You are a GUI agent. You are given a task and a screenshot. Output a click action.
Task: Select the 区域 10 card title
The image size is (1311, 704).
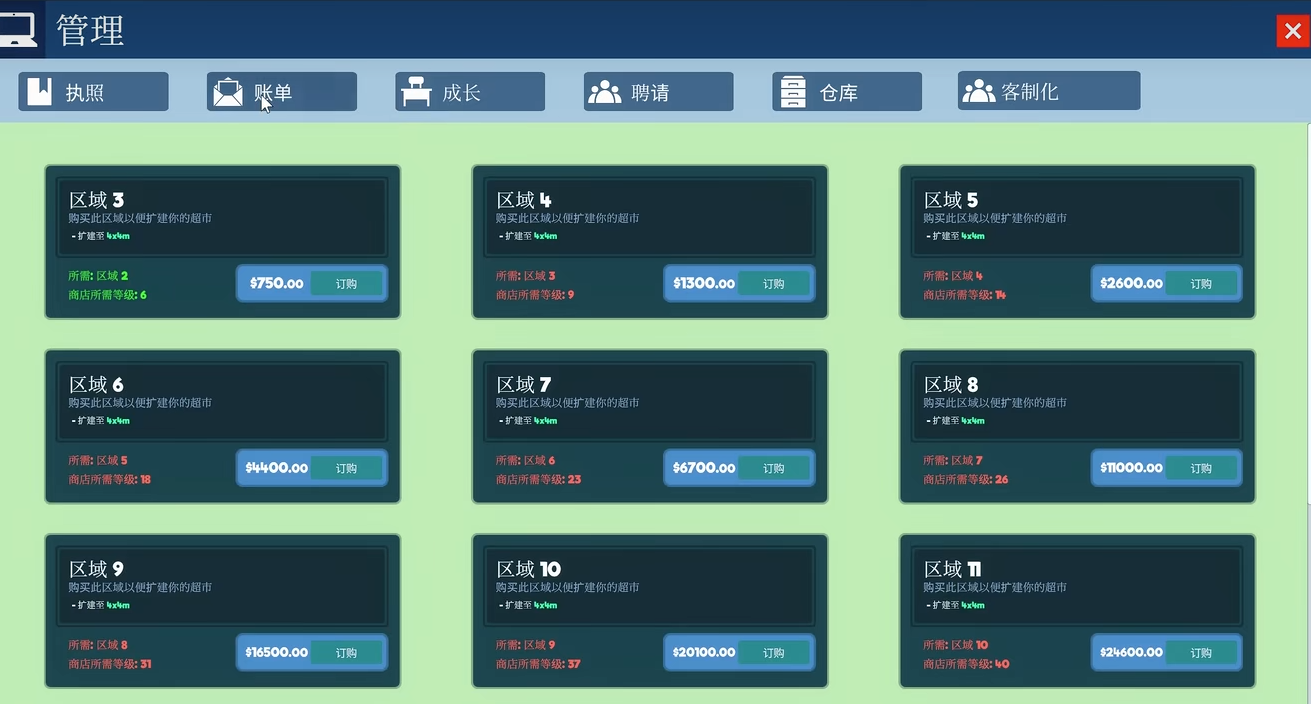click(x=529, y=569)
